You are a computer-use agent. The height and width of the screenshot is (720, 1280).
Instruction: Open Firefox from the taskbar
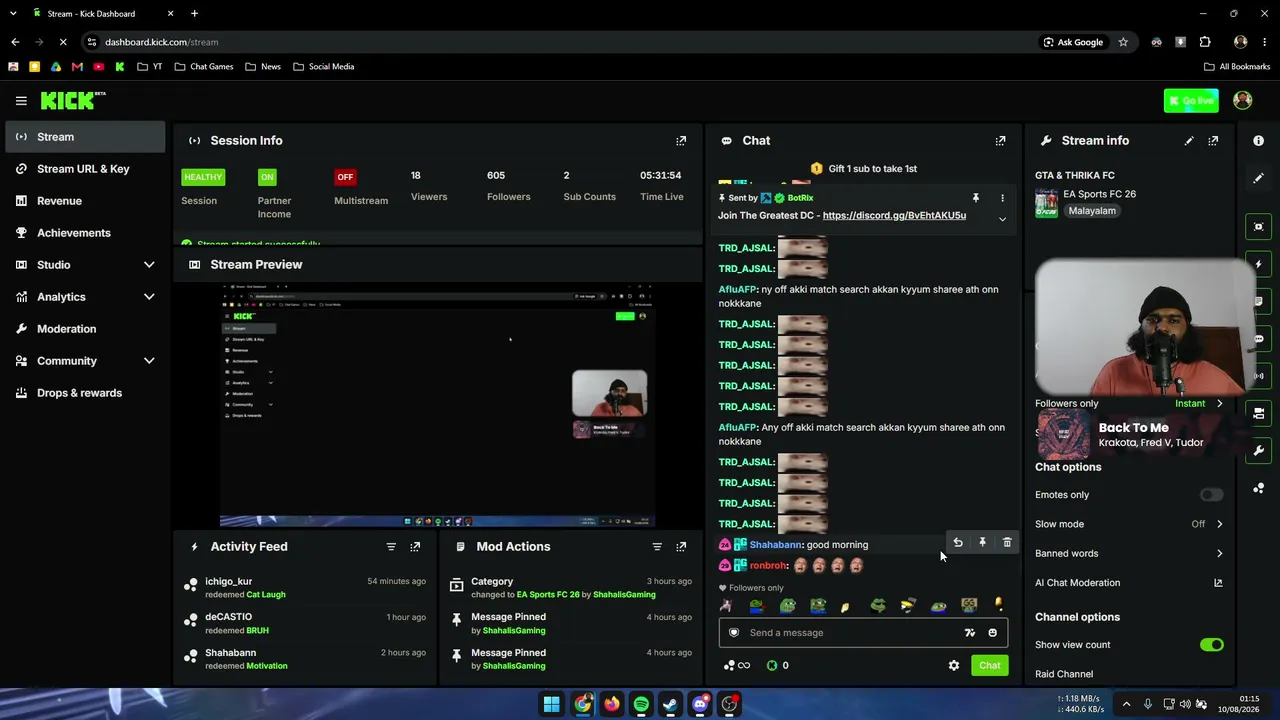611,704
